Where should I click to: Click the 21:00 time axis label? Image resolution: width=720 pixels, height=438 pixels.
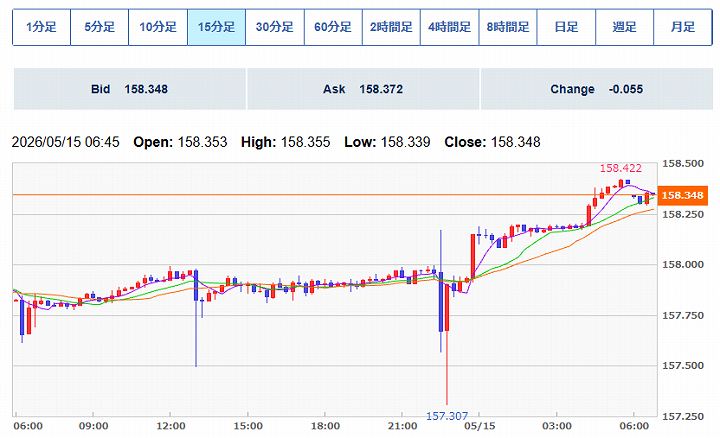(x=402, y=426)
